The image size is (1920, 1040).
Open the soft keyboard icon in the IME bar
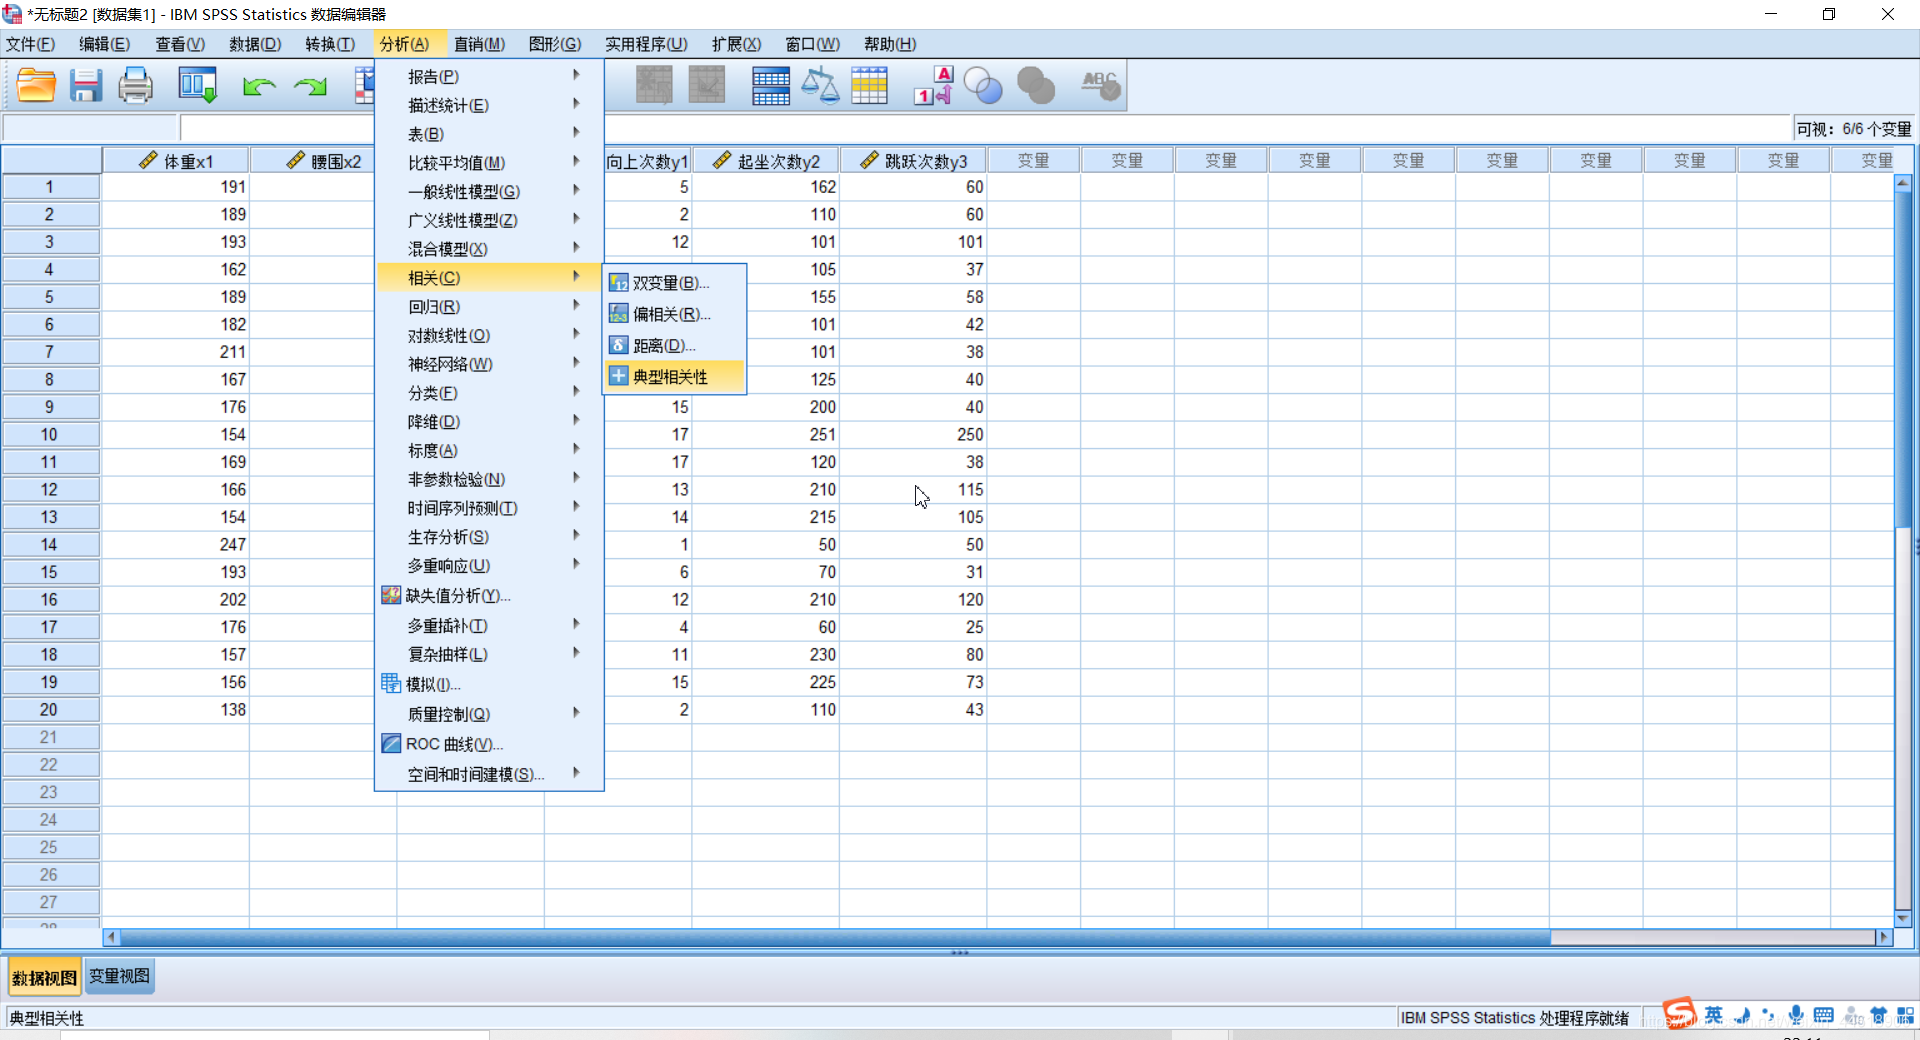1823,1015
